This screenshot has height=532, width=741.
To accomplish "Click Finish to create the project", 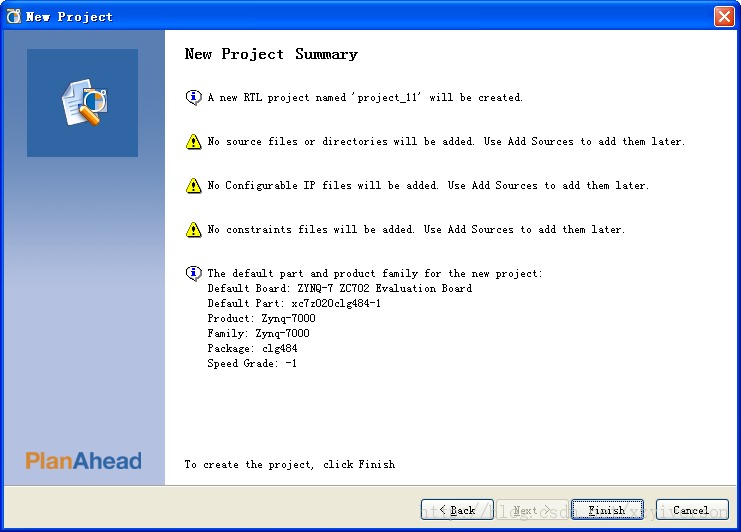I will pyautogui.click(x=607, y=509).
